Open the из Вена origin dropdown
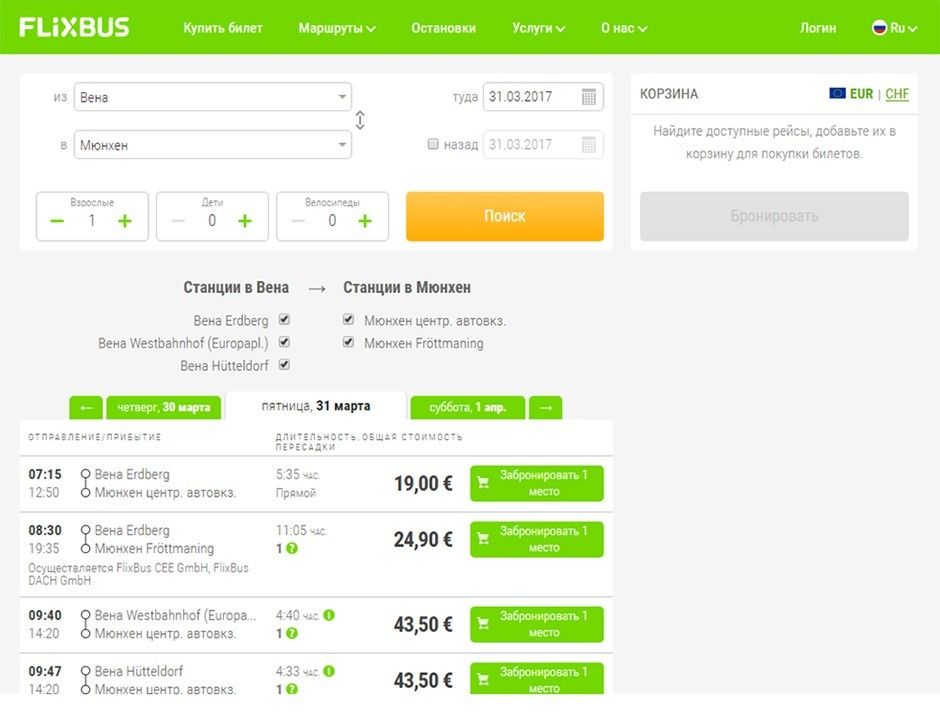This screenshot has width=940, height=712. click(x=213, y=97)
